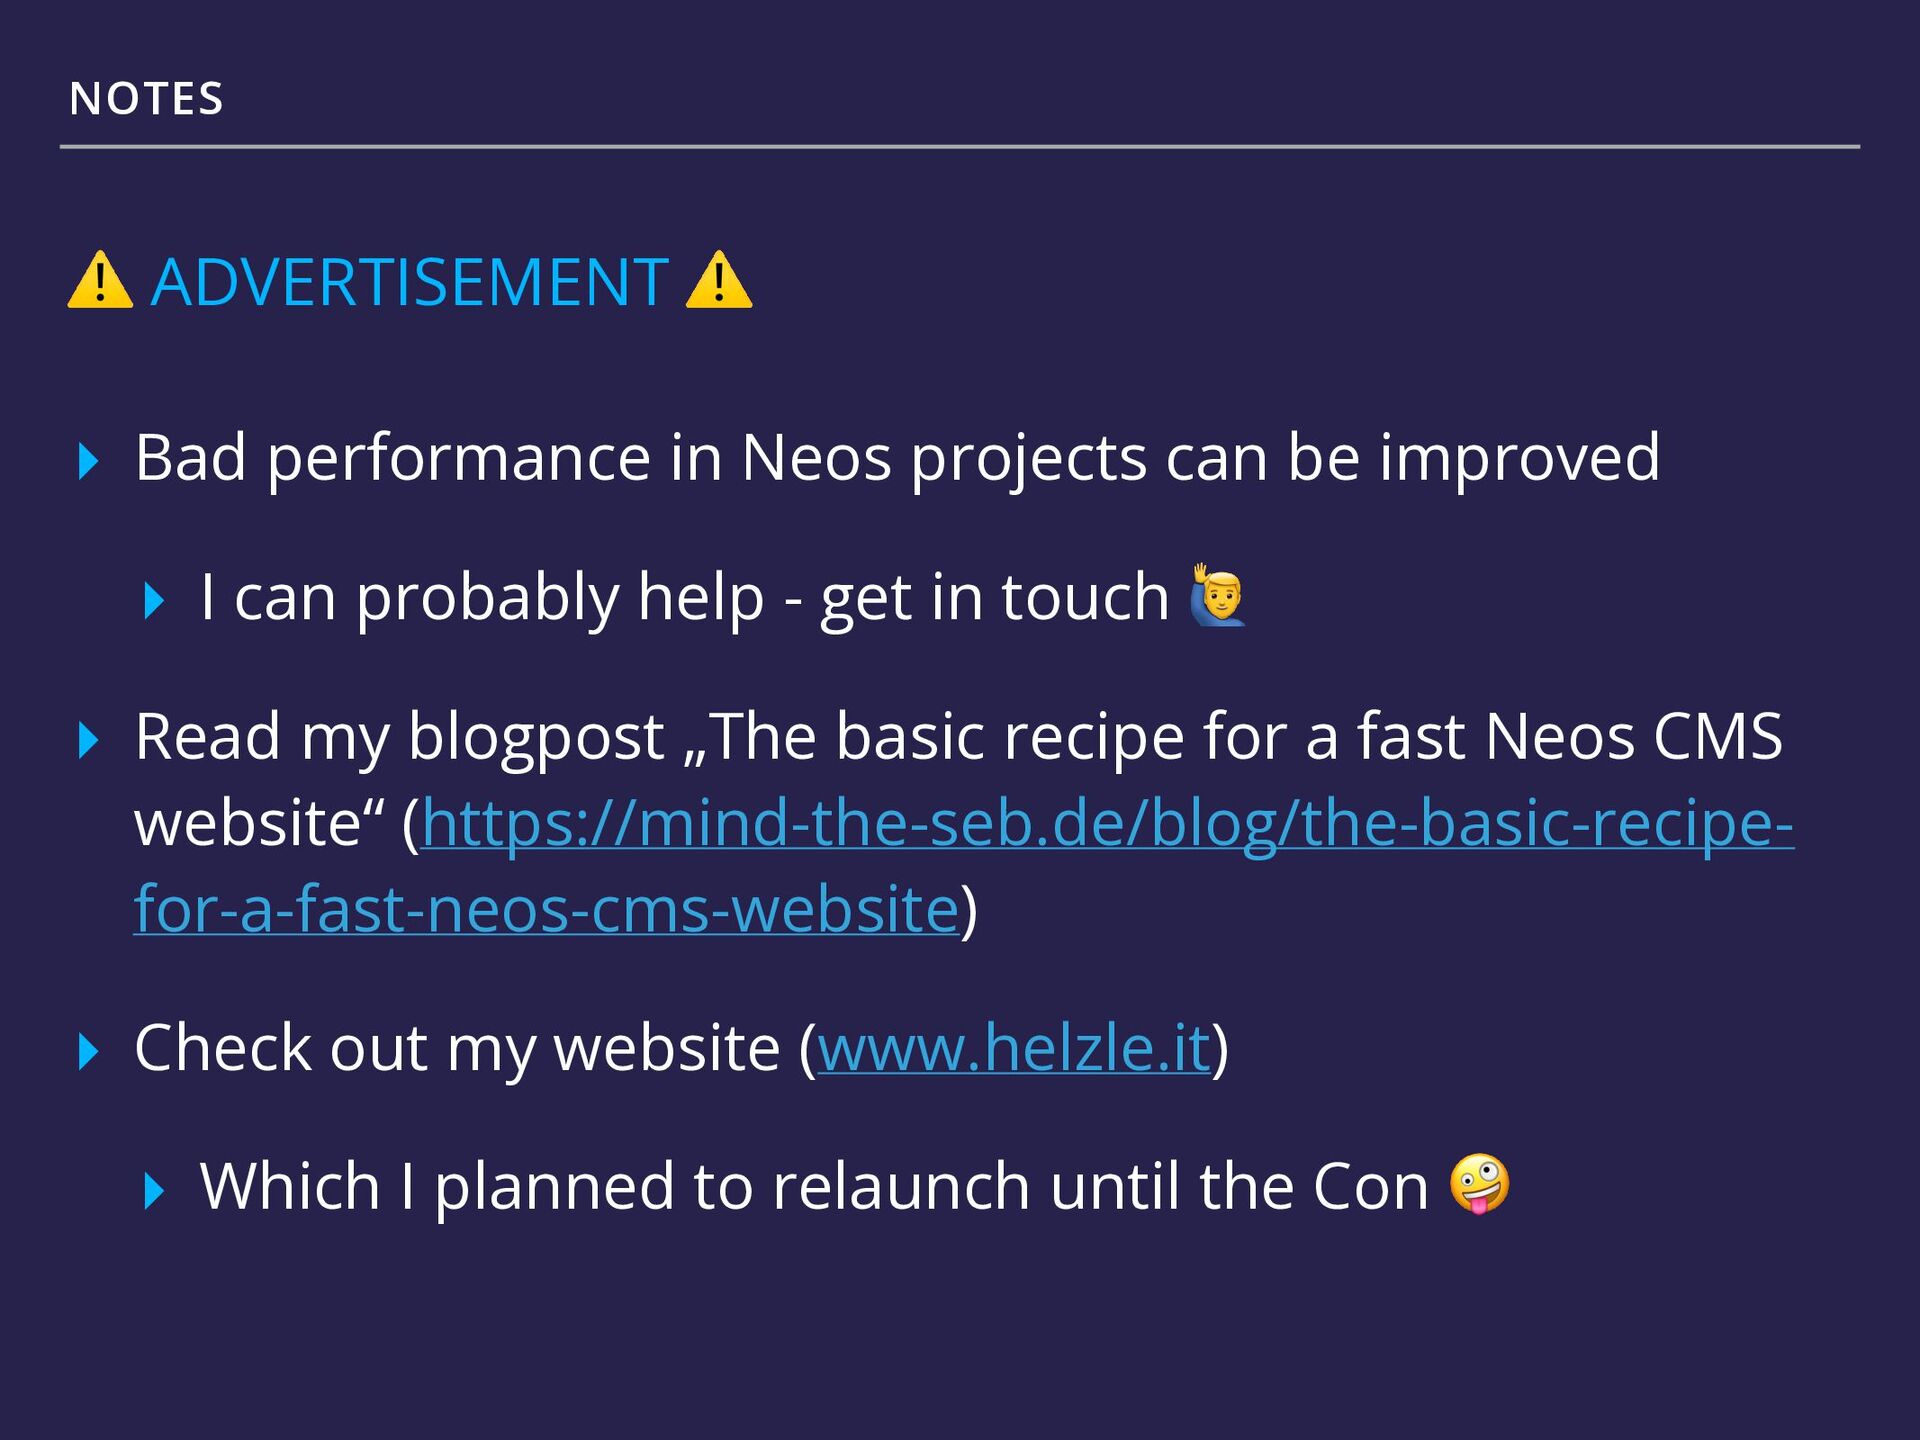Viewport: 1920px width, 1440px height.
Task: Click the warning icon right of ADVERTISEMENT
Action: pos(719,281)
